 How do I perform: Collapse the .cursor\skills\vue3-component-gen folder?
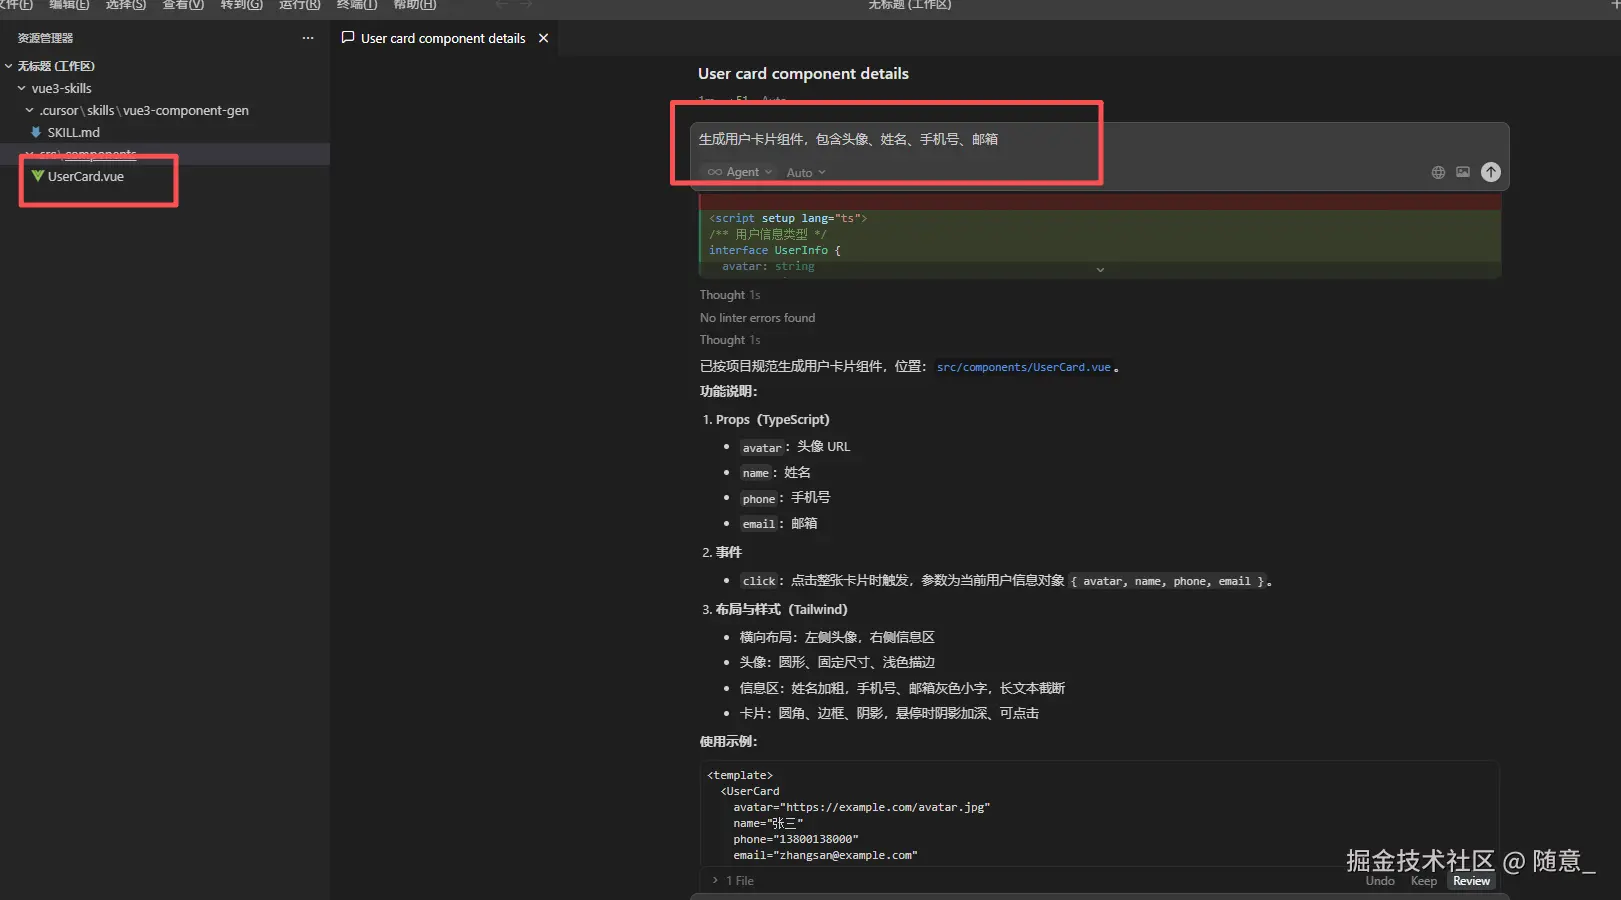click(x=30, y=110)
